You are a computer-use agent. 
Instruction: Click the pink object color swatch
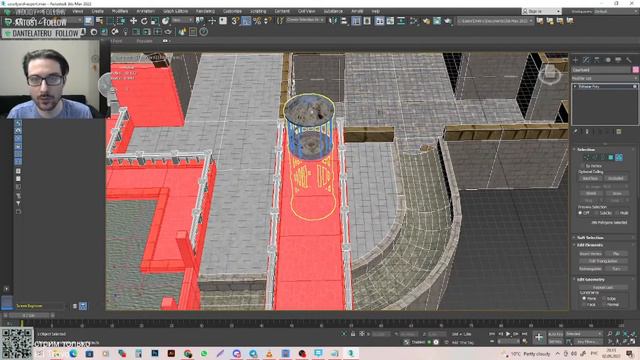(636, 70)
